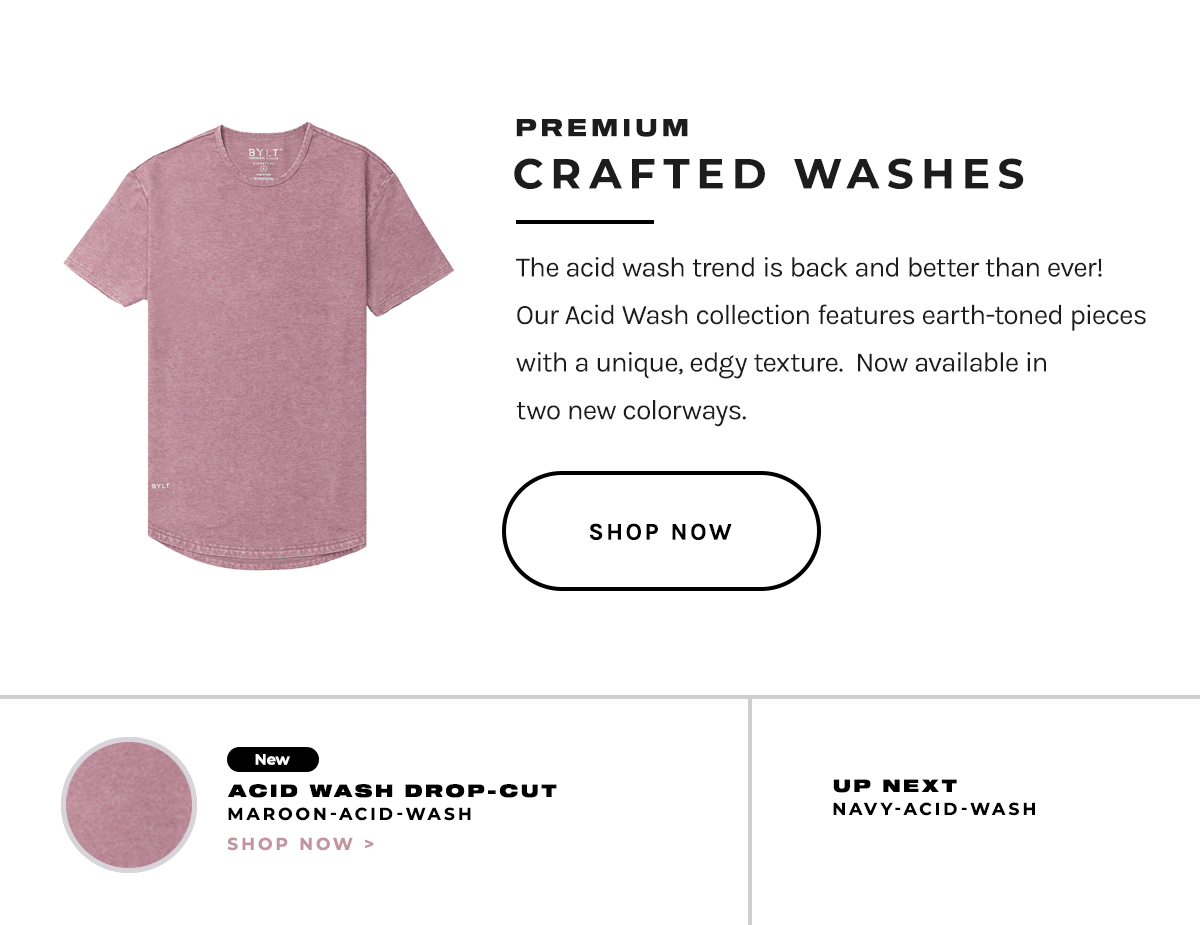Image resolution: width=1200 pixels, height=925 pixels.
Task: Click the arrow after SHOP NOW text
Action: pos(368,844)
